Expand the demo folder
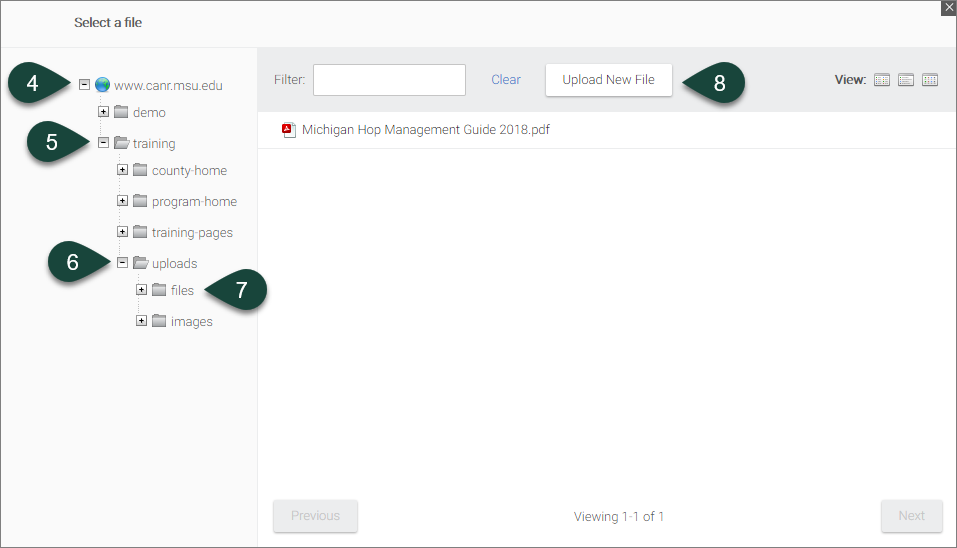 click(x=103, y=112)
